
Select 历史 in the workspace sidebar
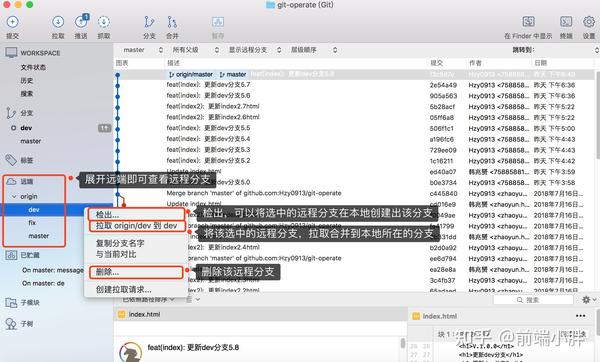27,80
